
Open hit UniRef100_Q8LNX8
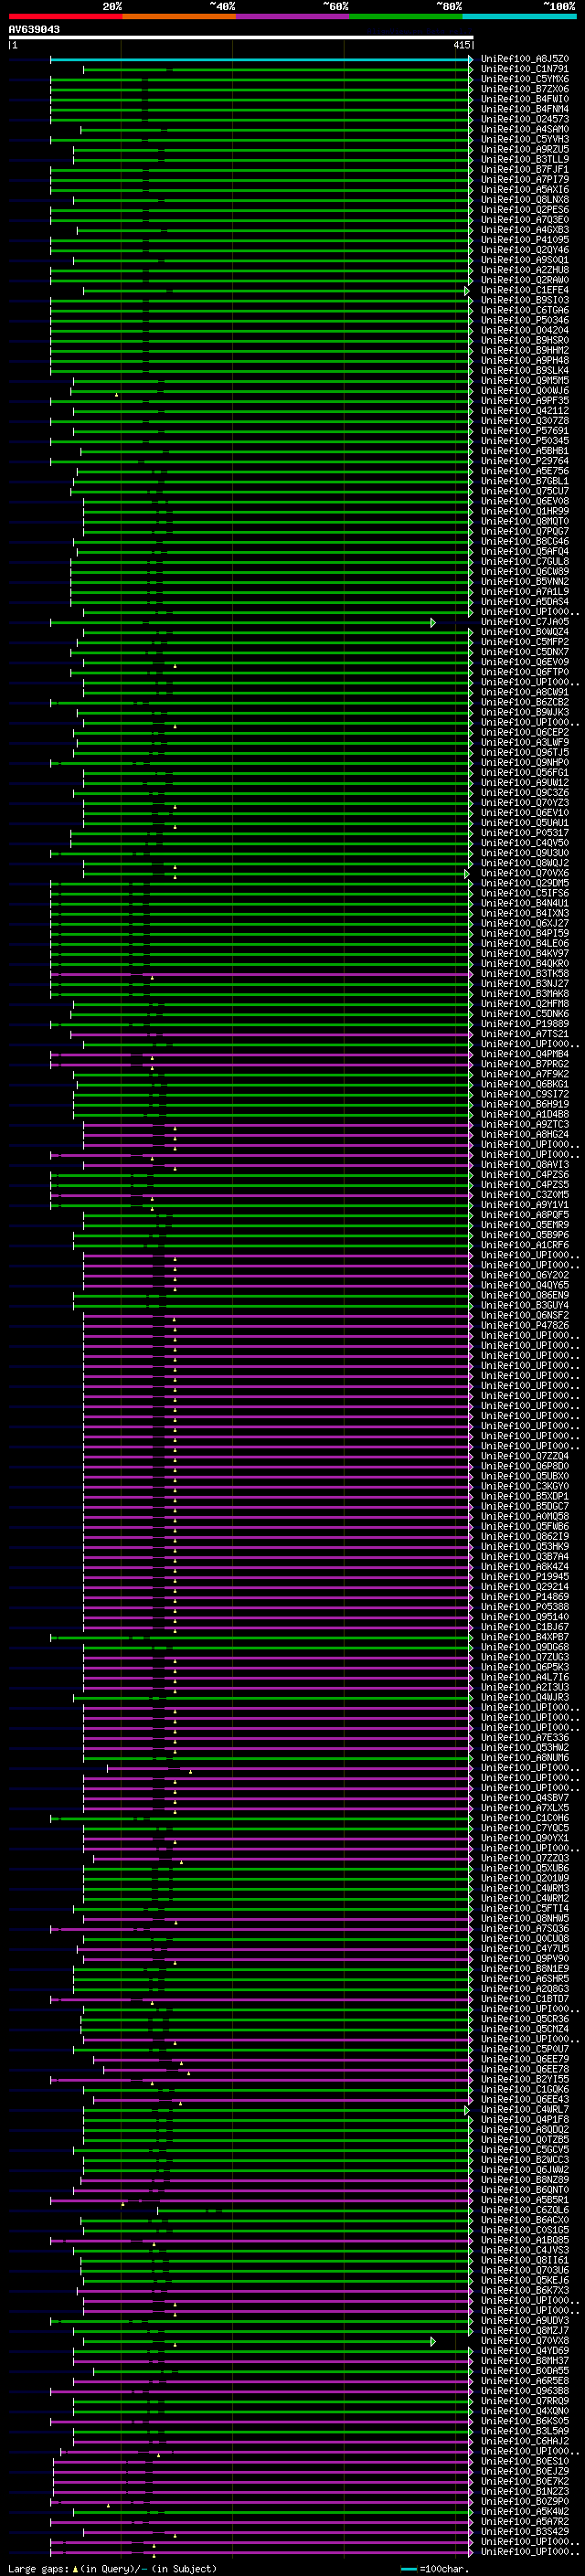(525, 200)
